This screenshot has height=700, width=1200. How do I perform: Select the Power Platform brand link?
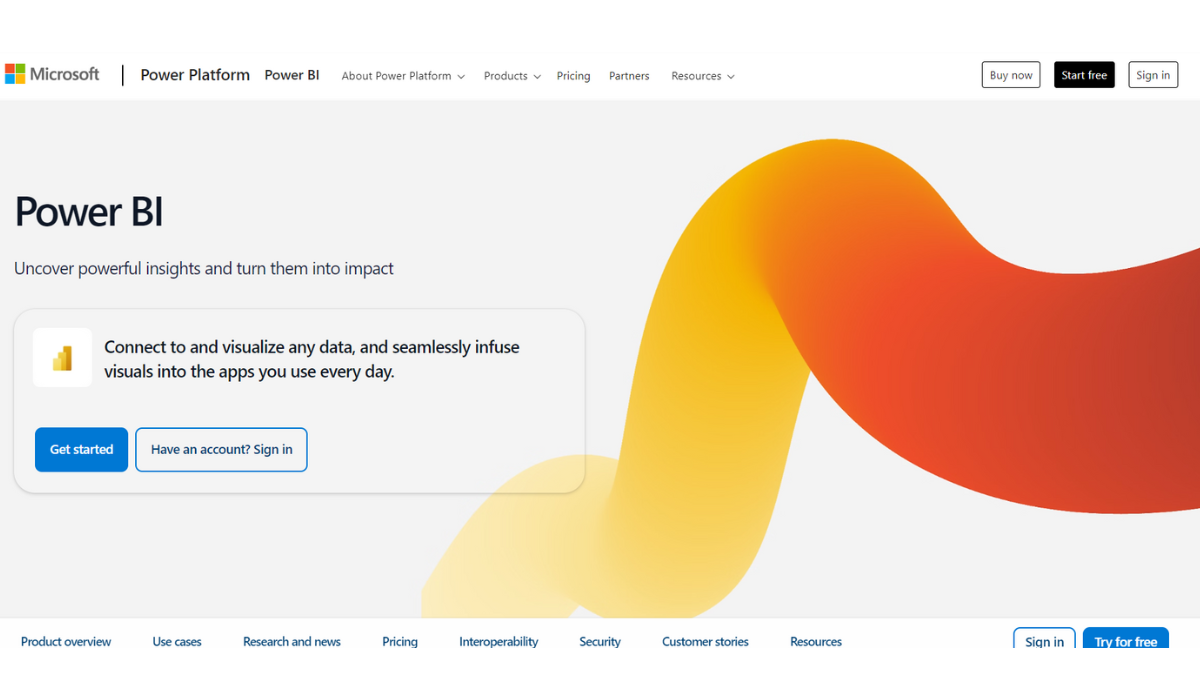[195, 75]
